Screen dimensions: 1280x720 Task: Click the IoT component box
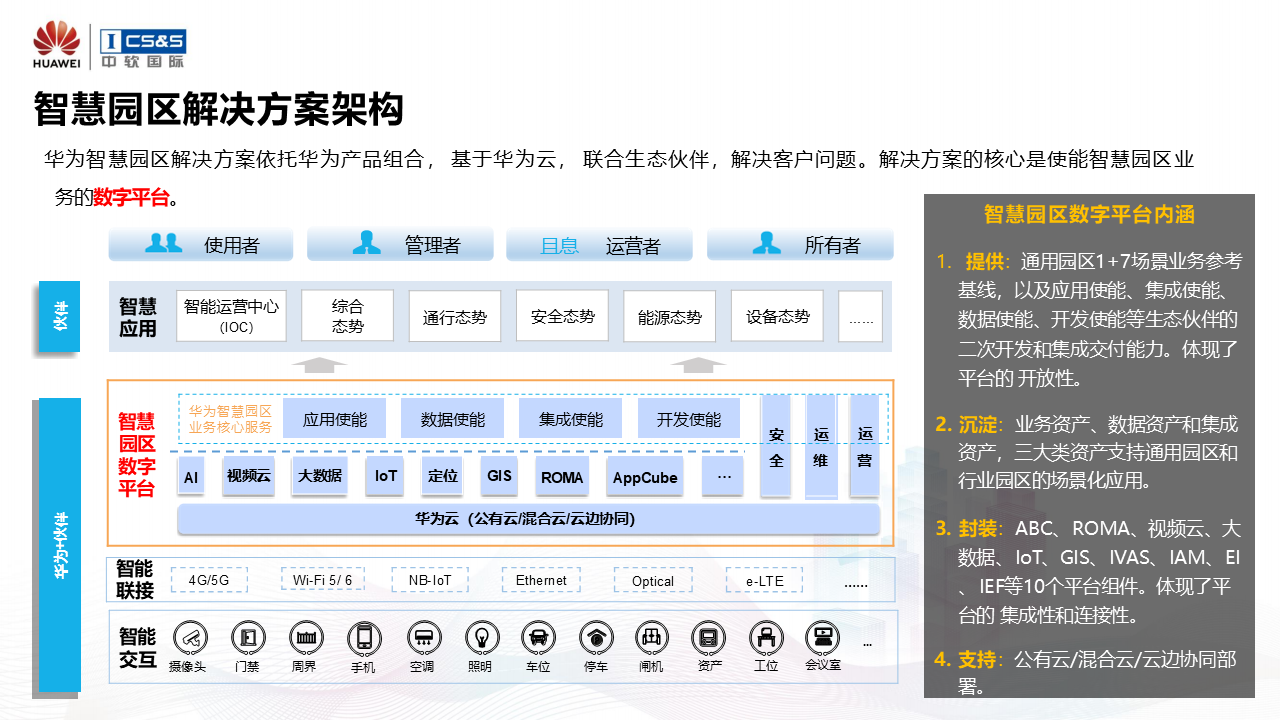point(386,476)
